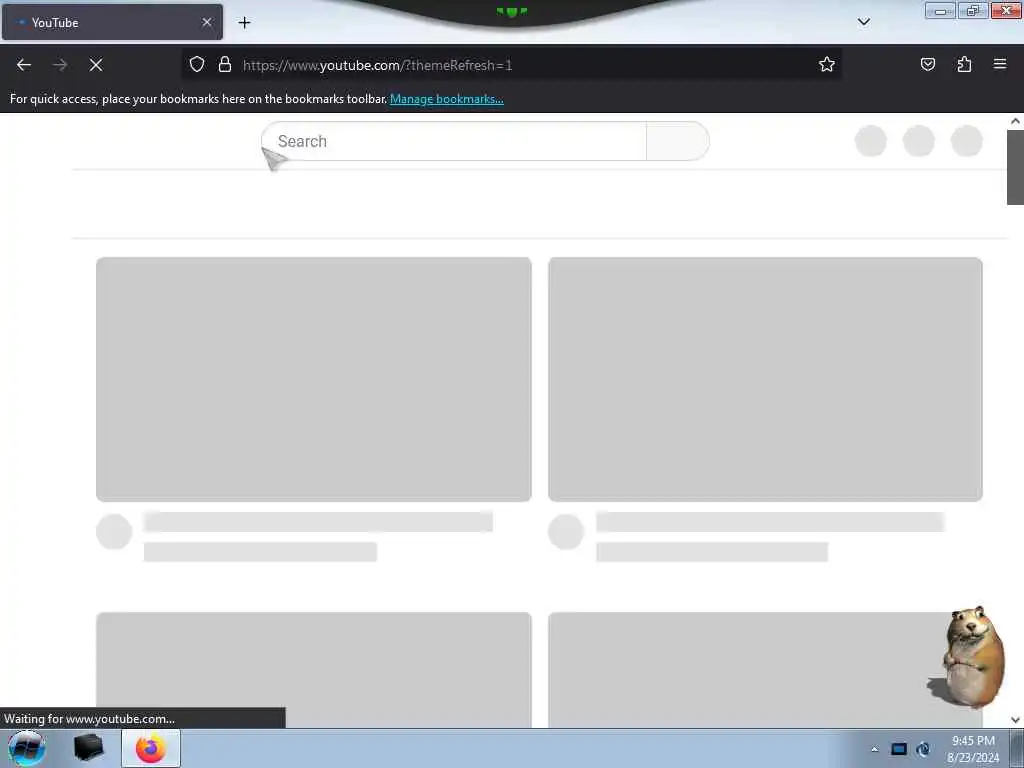Open the monitor icon in system tray
The height and width of the screenshot is (768, 1024).
click(x=899, y=749)
